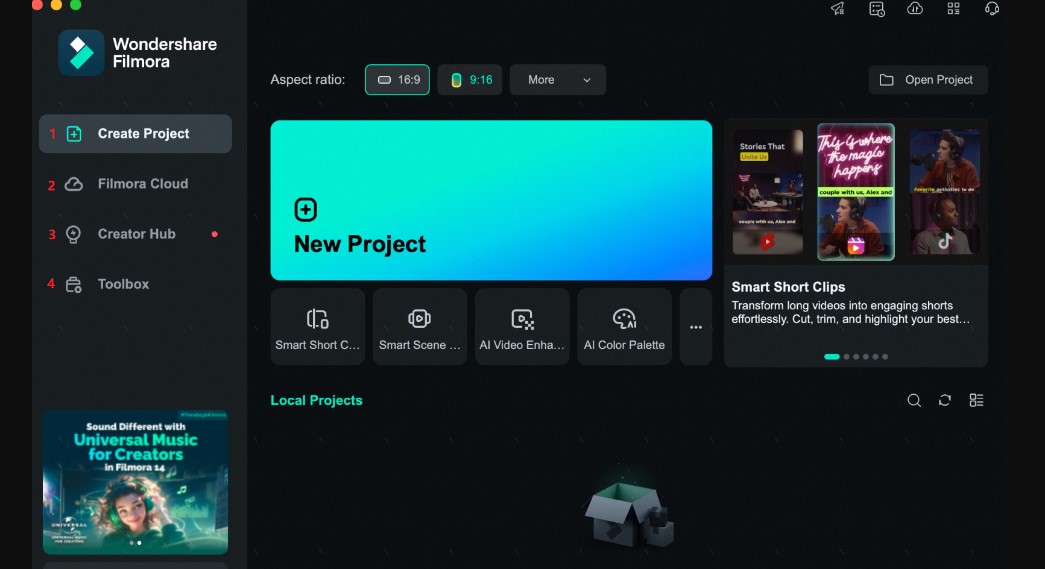Select the 16:9 aspect ratio
This screenshot has height=569, width=1045.
coord(397,80)
